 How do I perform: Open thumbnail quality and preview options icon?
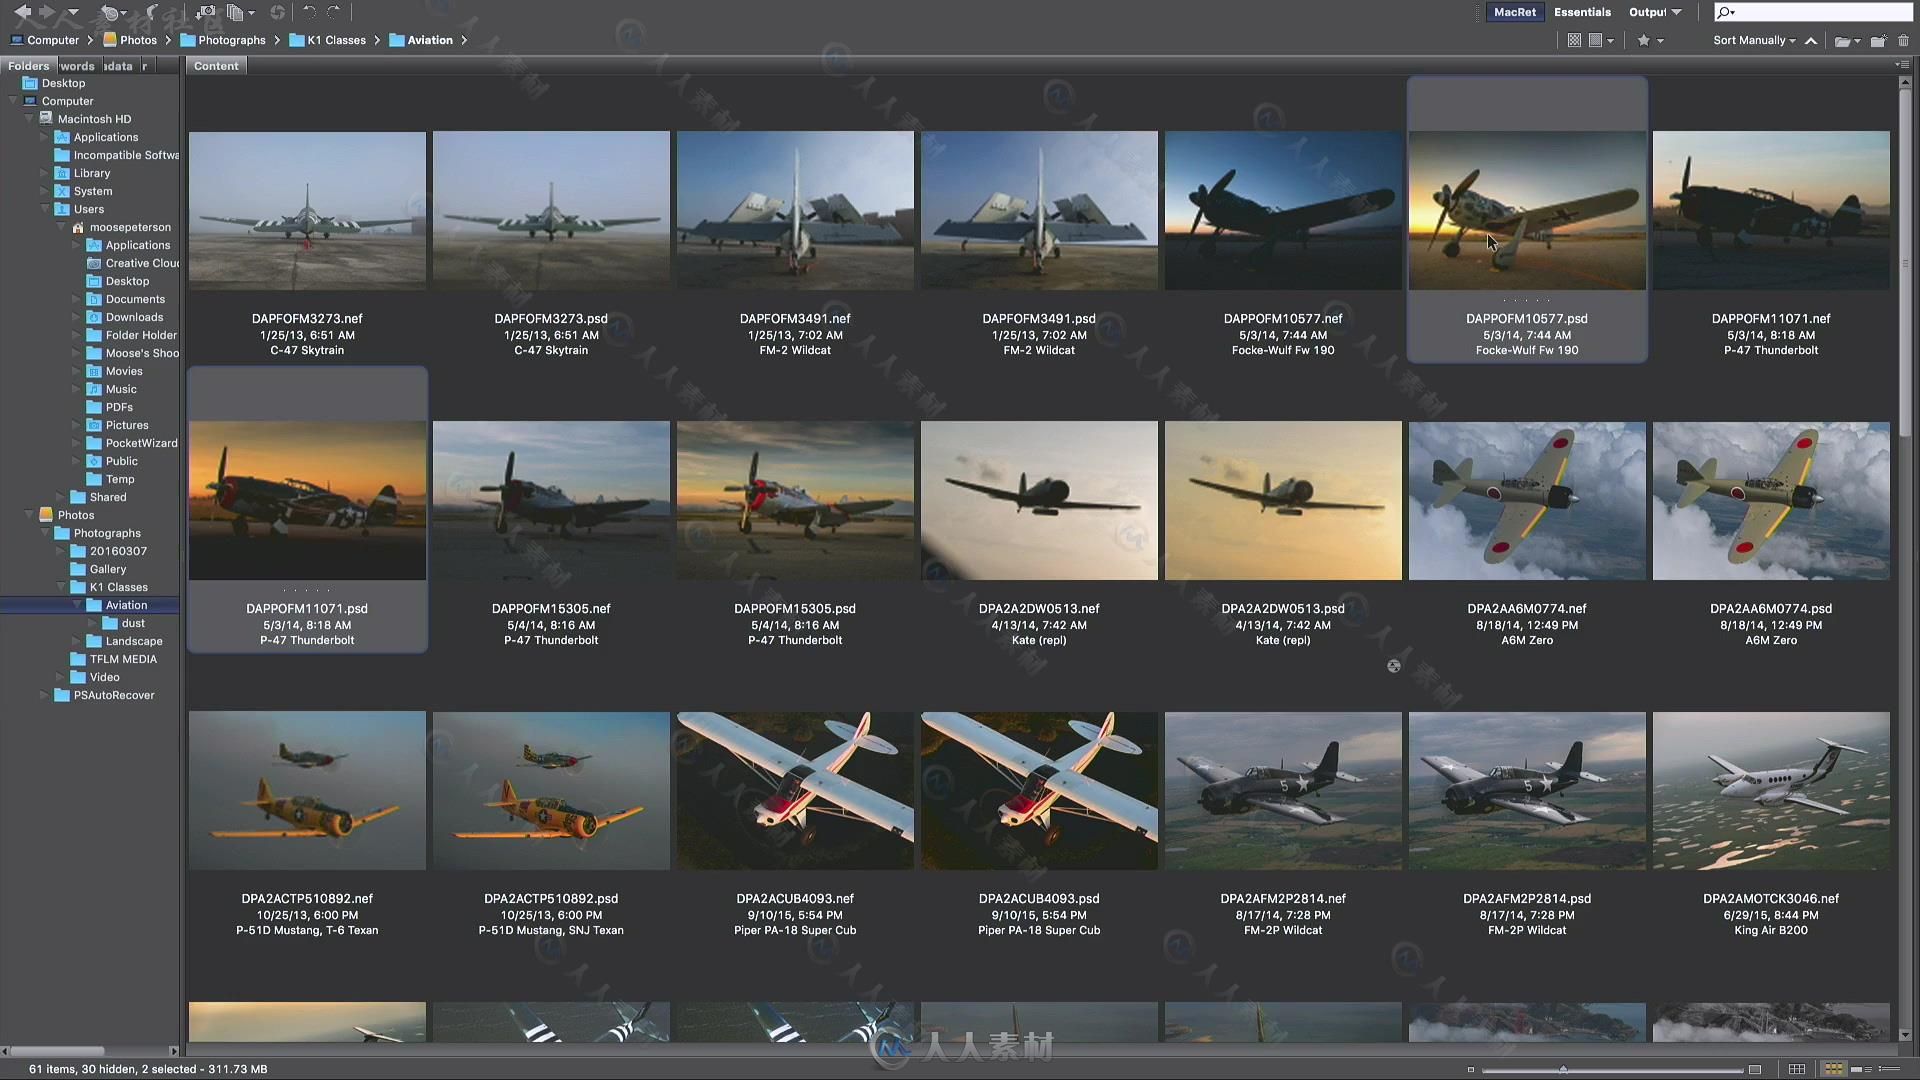click(1601, 40)
